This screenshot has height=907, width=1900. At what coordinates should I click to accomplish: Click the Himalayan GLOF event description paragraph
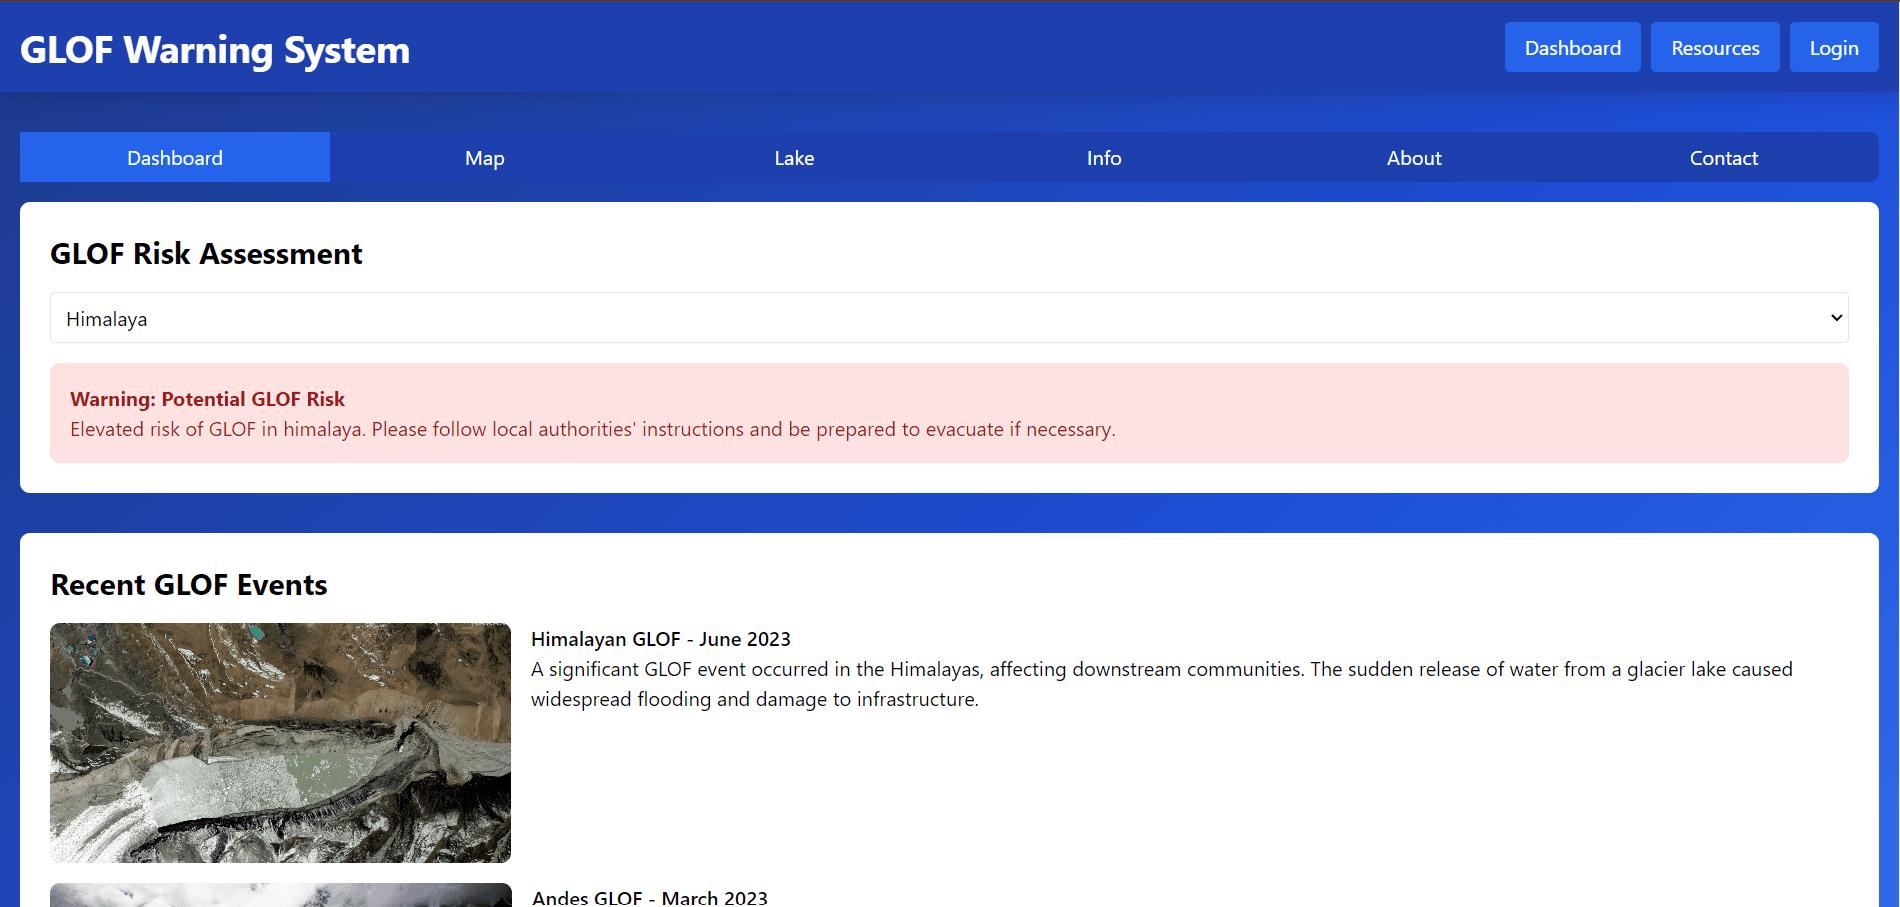1160,684
